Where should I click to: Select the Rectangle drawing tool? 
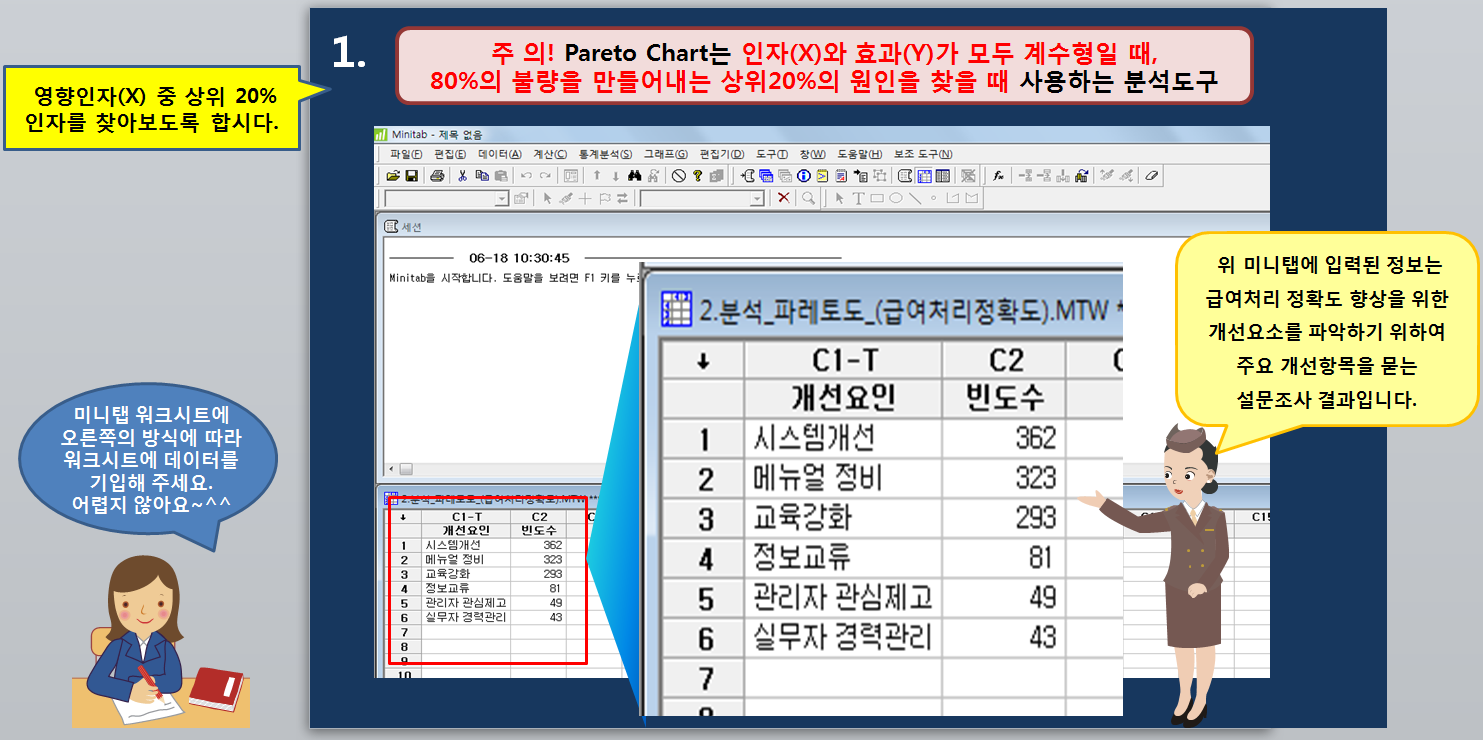pos(877,198)
